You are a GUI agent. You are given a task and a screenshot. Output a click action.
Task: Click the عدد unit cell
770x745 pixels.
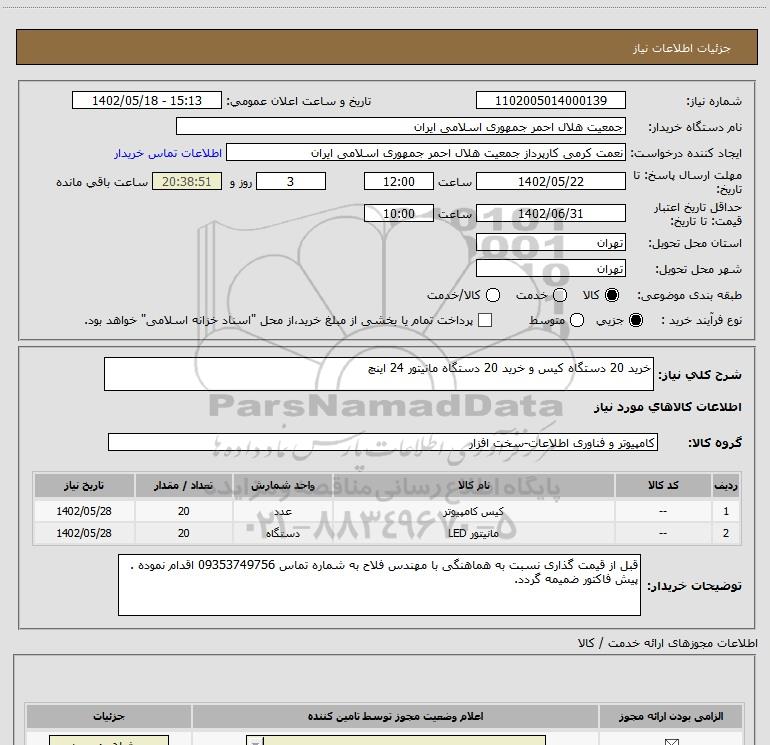tap(283, 511)
